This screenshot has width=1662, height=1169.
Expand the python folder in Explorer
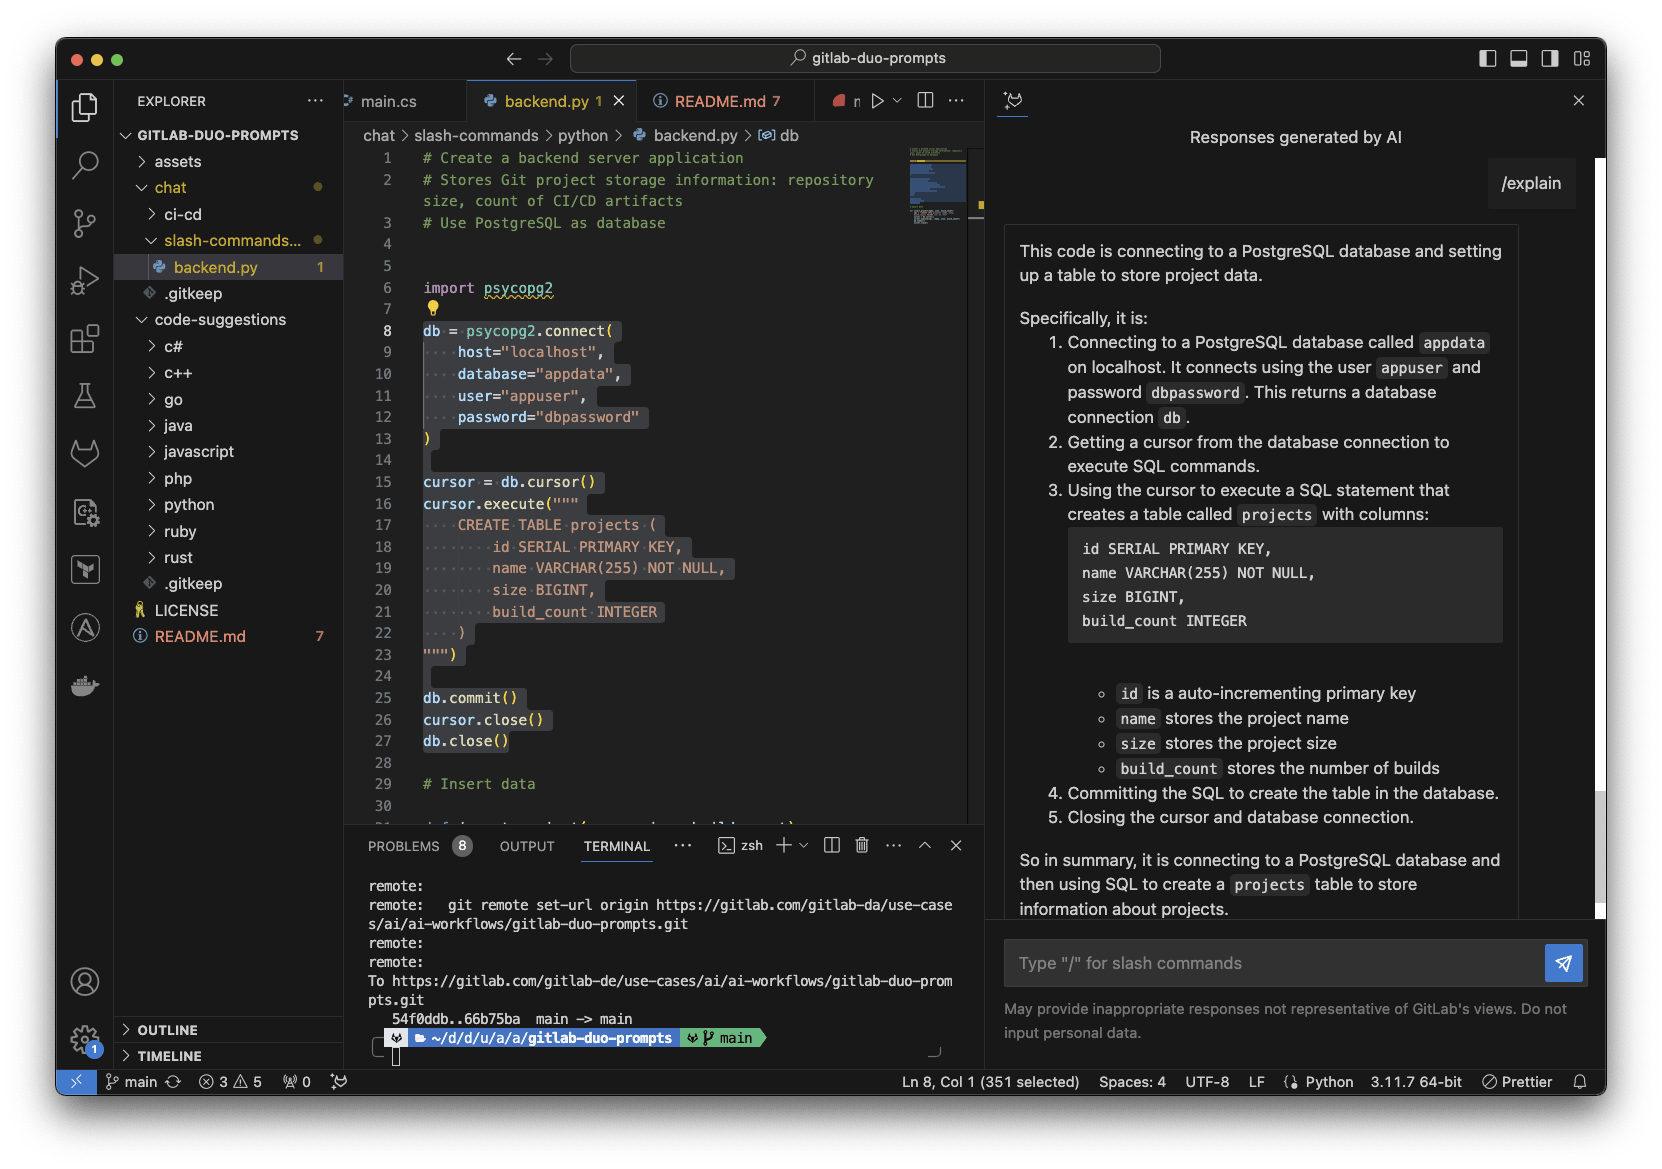187,504
